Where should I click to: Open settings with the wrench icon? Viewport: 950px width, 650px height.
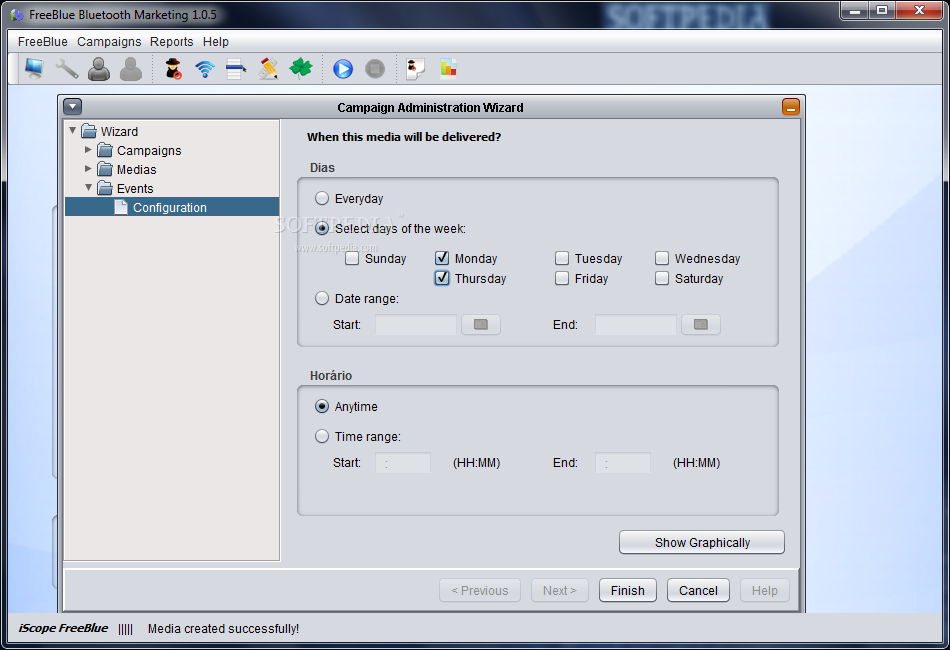point(67,68)
